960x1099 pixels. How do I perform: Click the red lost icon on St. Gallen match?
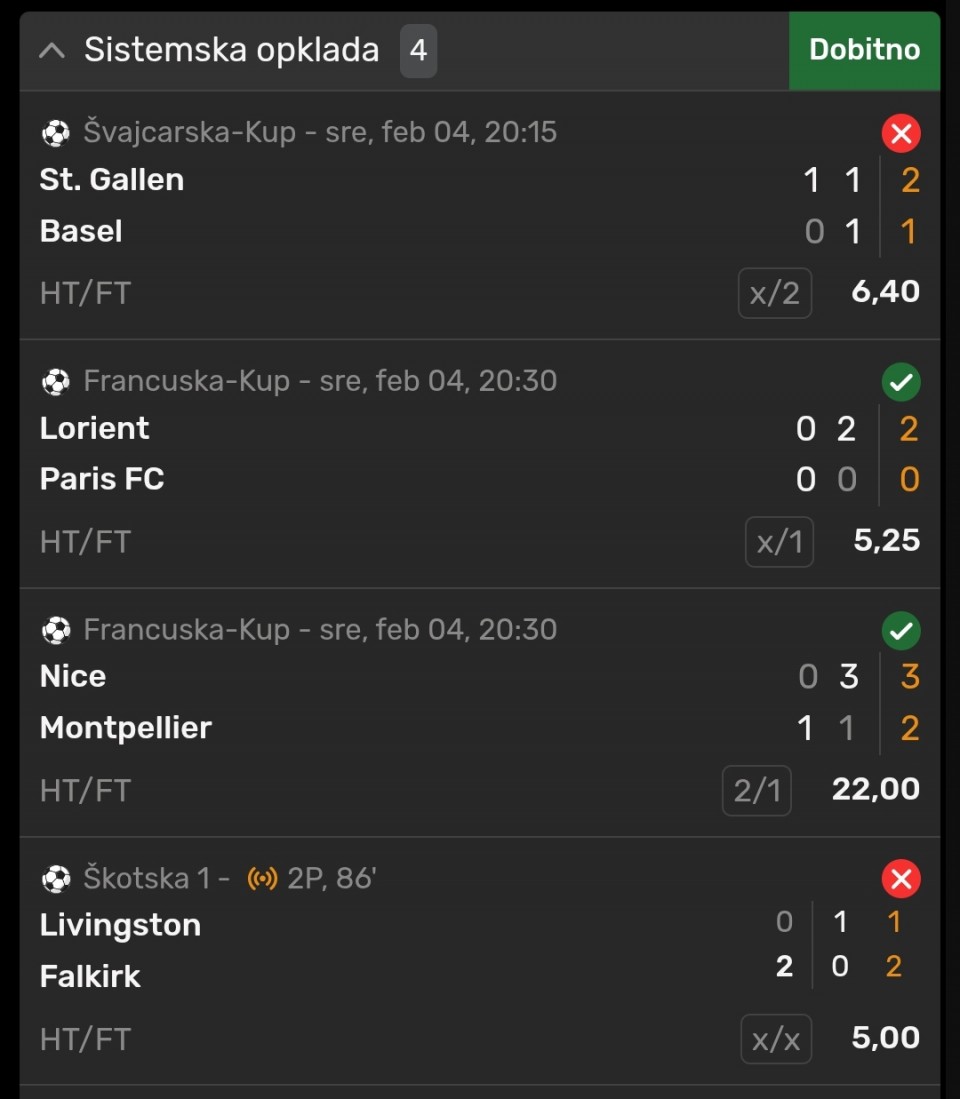pyautogui.click(x=901, y=133)
